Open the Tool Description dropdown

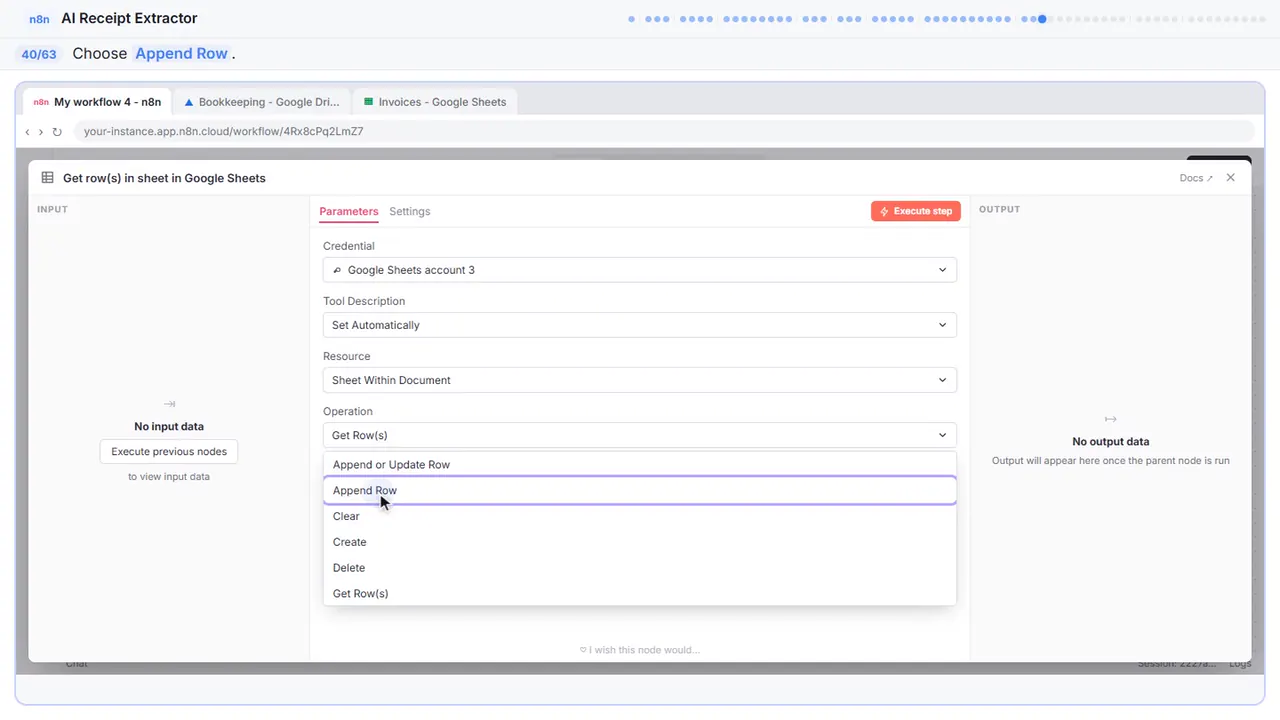640,325
